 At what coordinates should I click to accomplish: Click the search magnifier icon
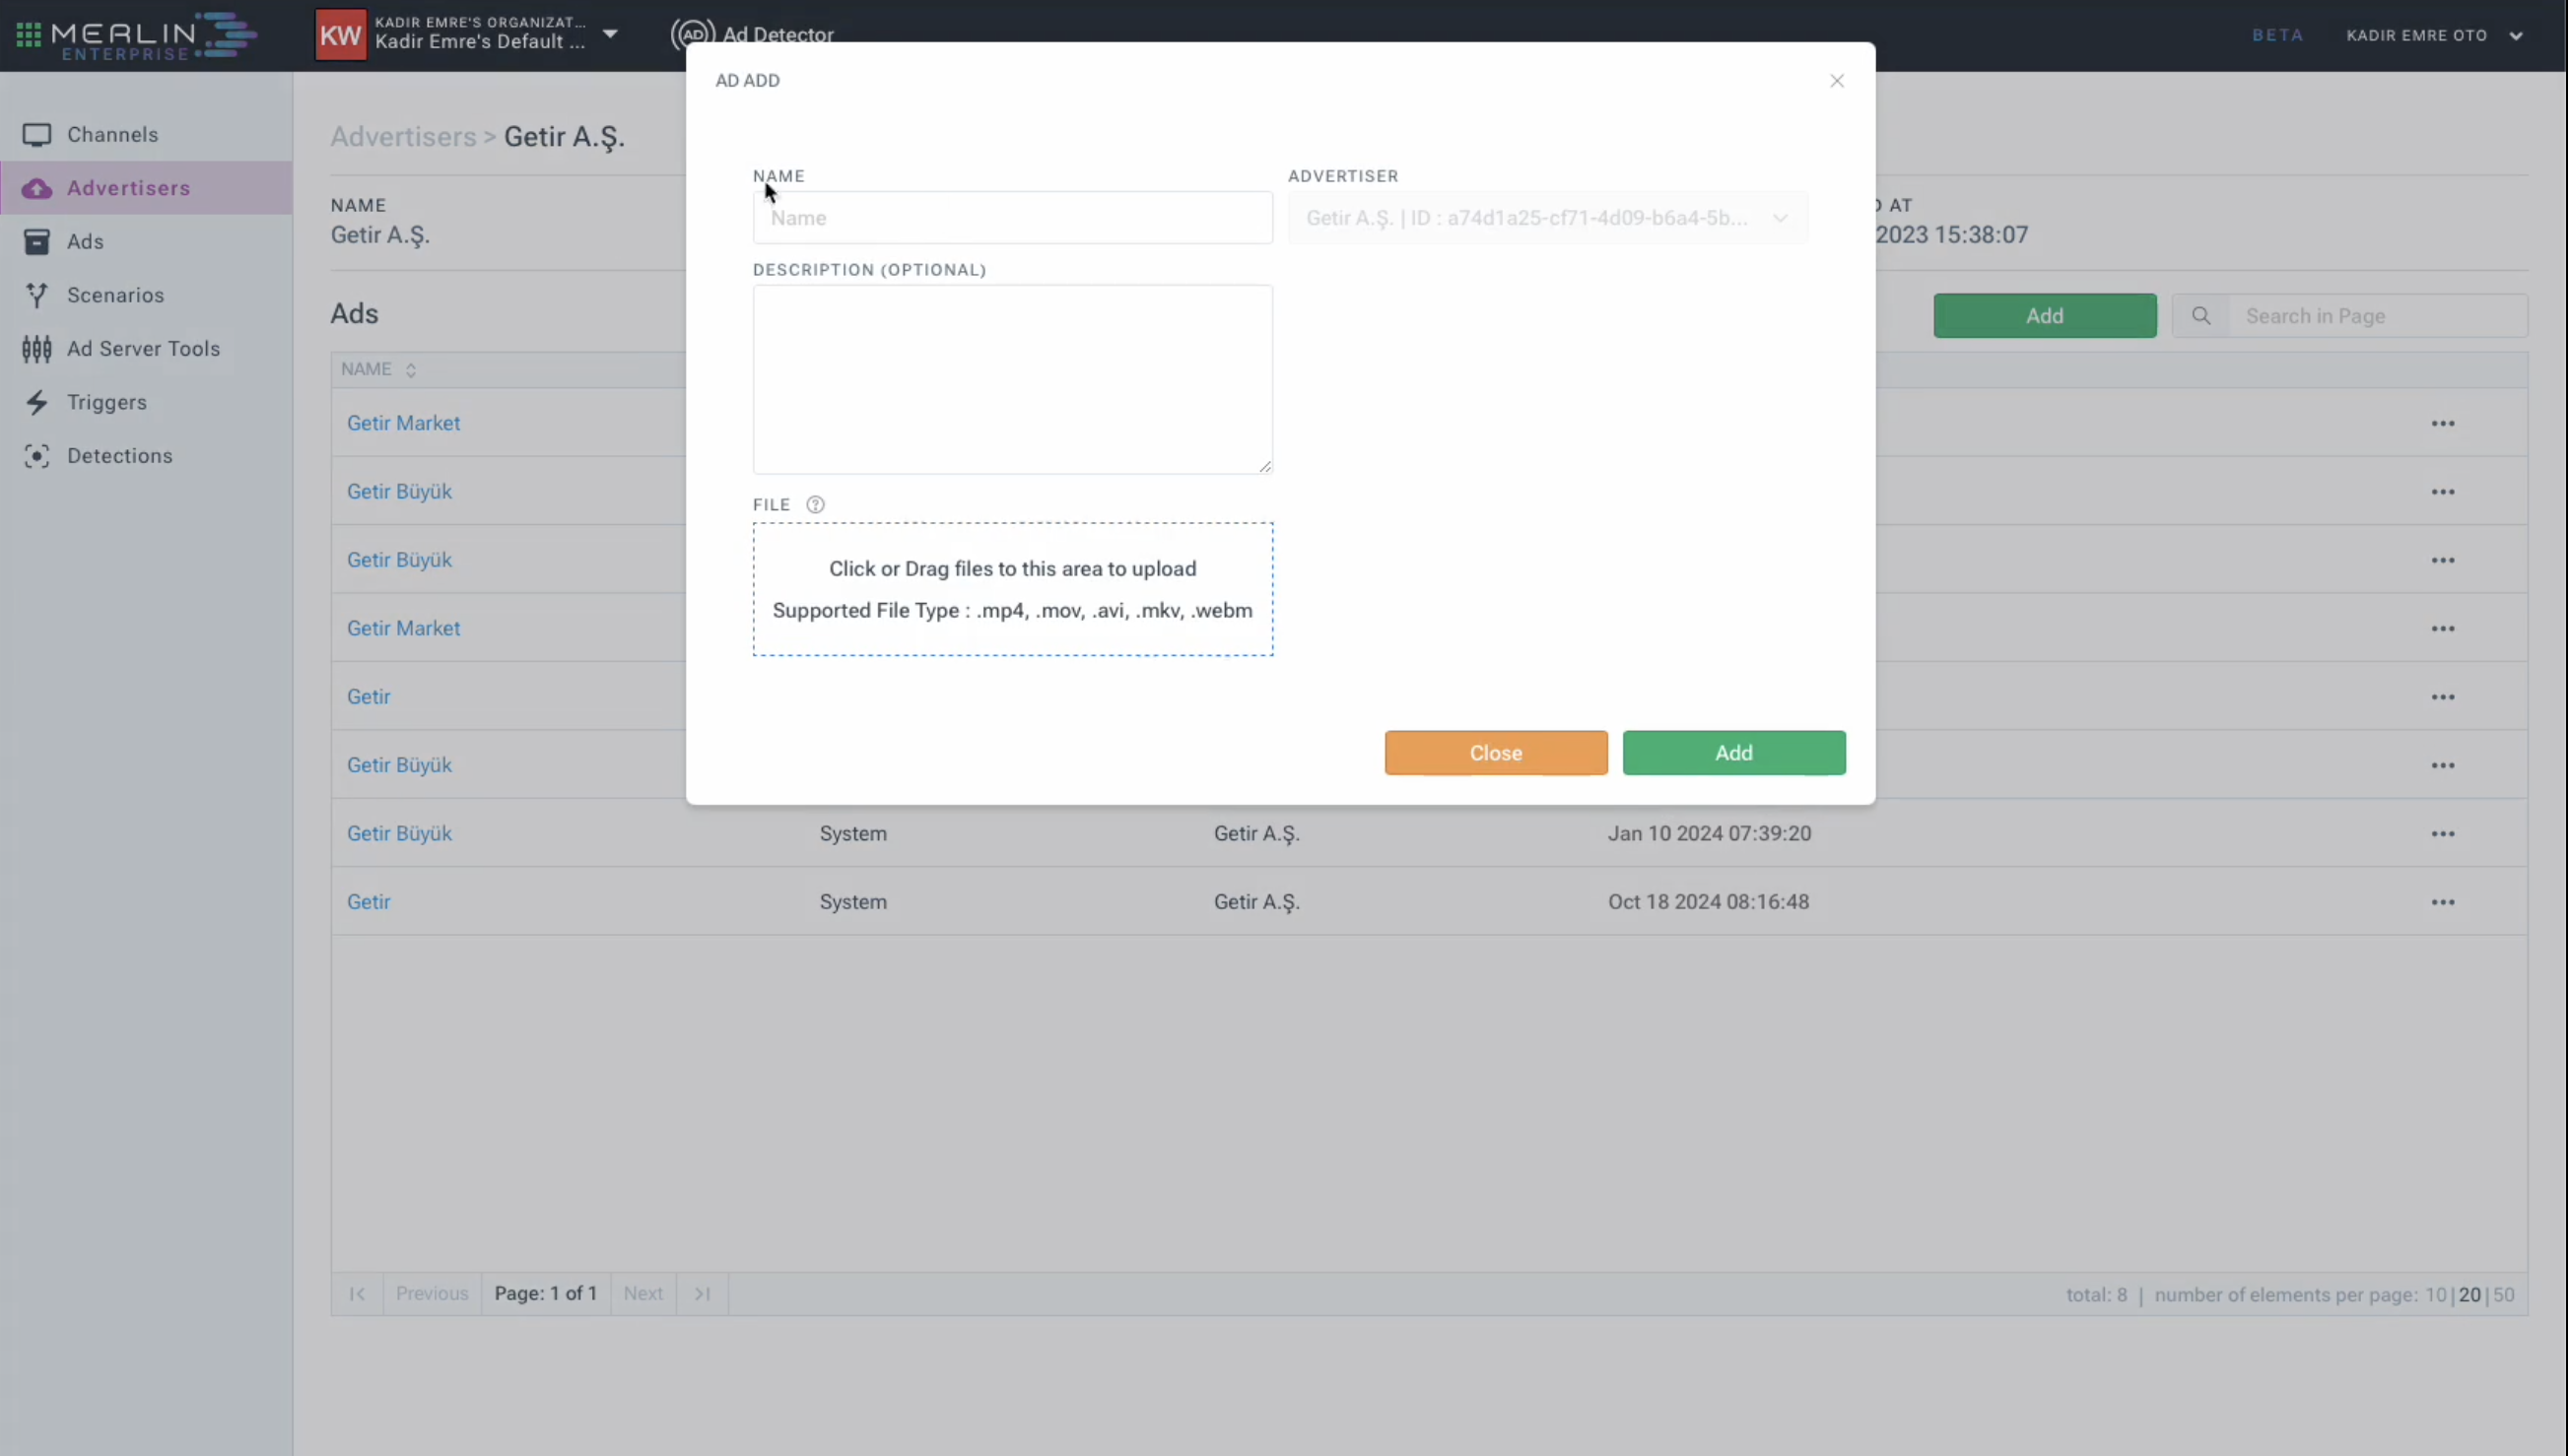(x=2201, y=316)
